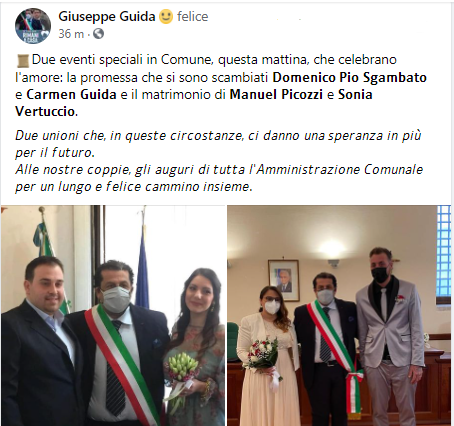Screen dimensions: 454x426
Task: Open the Giuseppe Guida name link
Action: coord(107,16)
